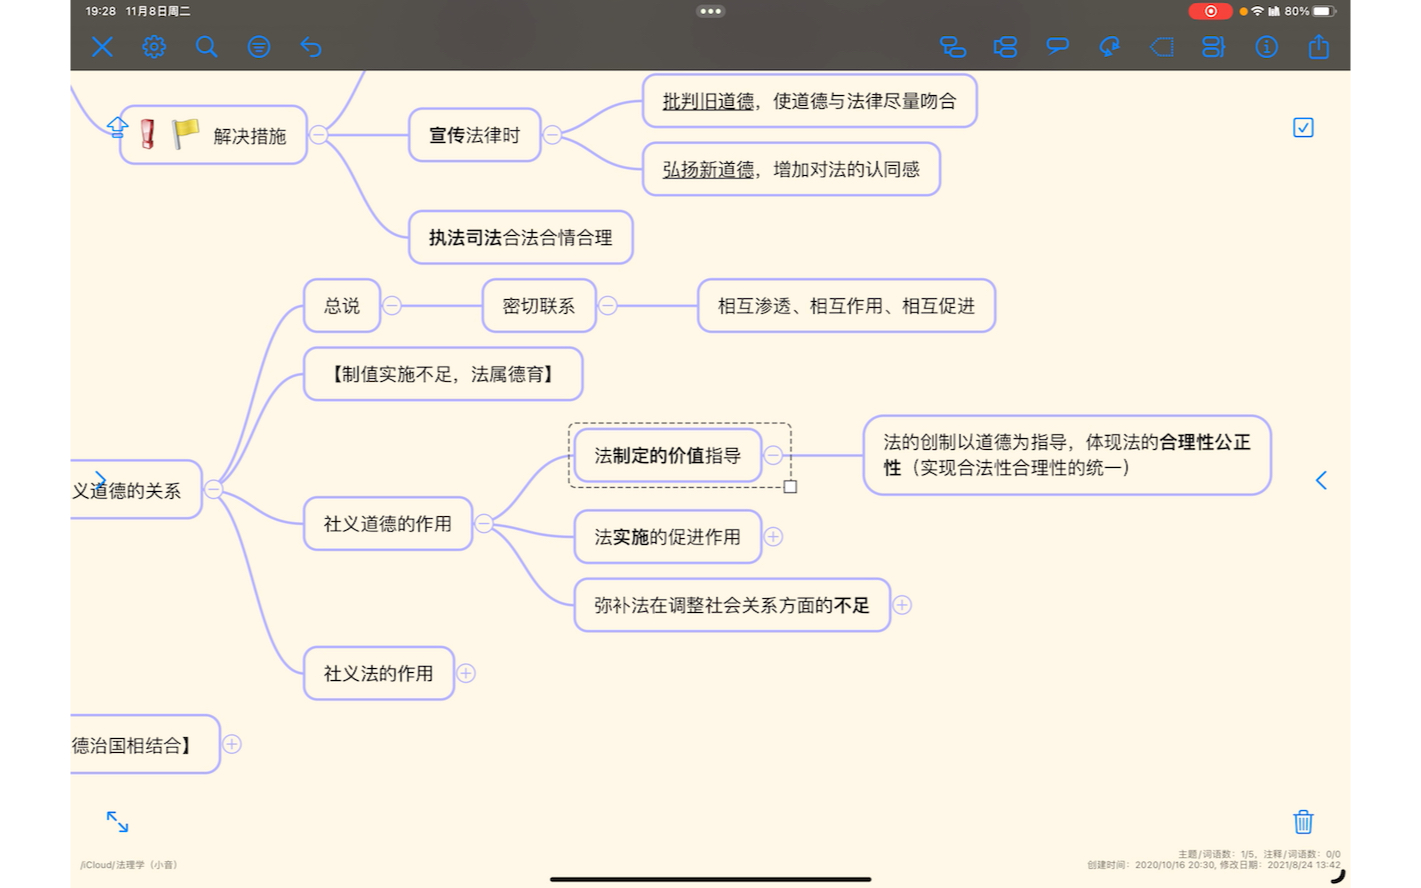Image resolution: width=1421 pixels, height=888 pixels.
Task: Tap the file path iCloud/法理学 text
Action: point(129,865)
